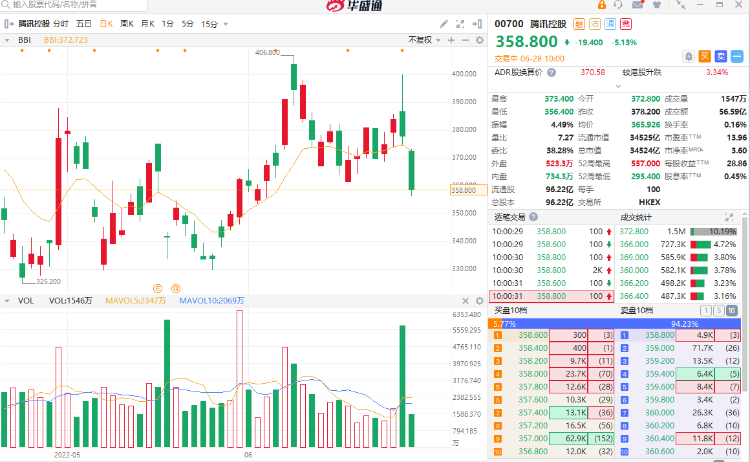
Task: Click the @ event marker
Action: pos(176,288)
